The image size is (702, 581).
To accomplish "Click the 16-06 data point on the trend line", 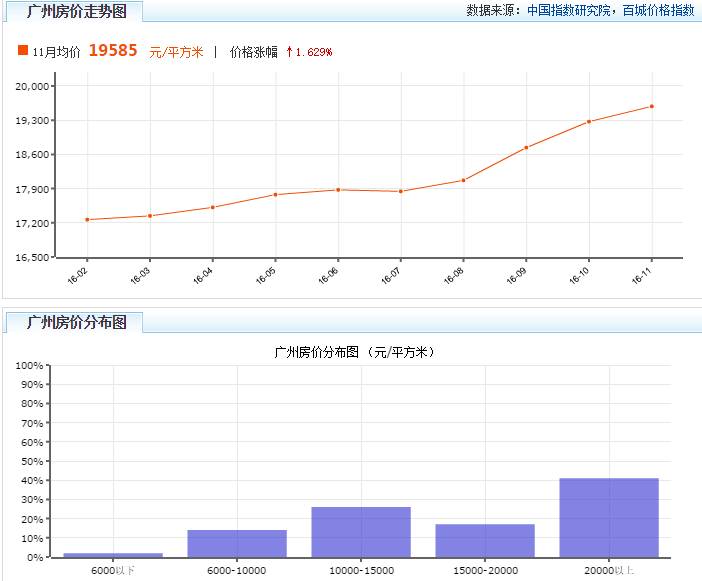I will point(338,190).
